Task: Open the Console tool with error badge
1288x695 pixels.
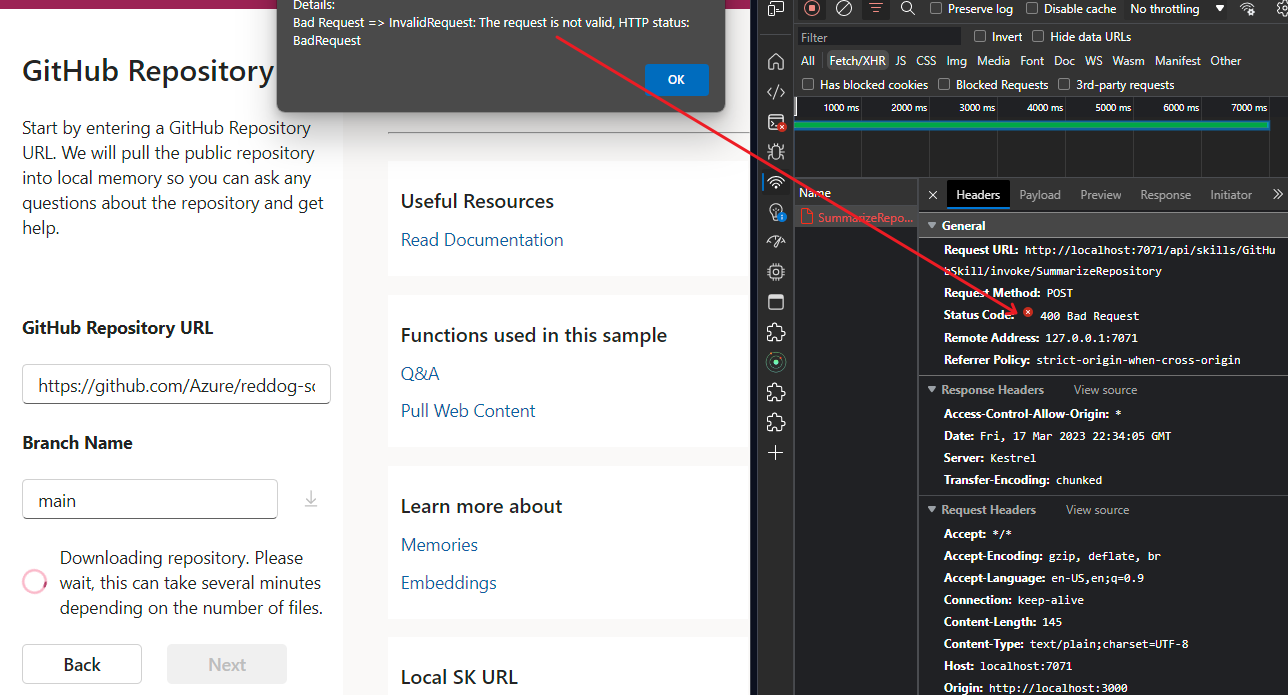Action: (x=776, y=122)
